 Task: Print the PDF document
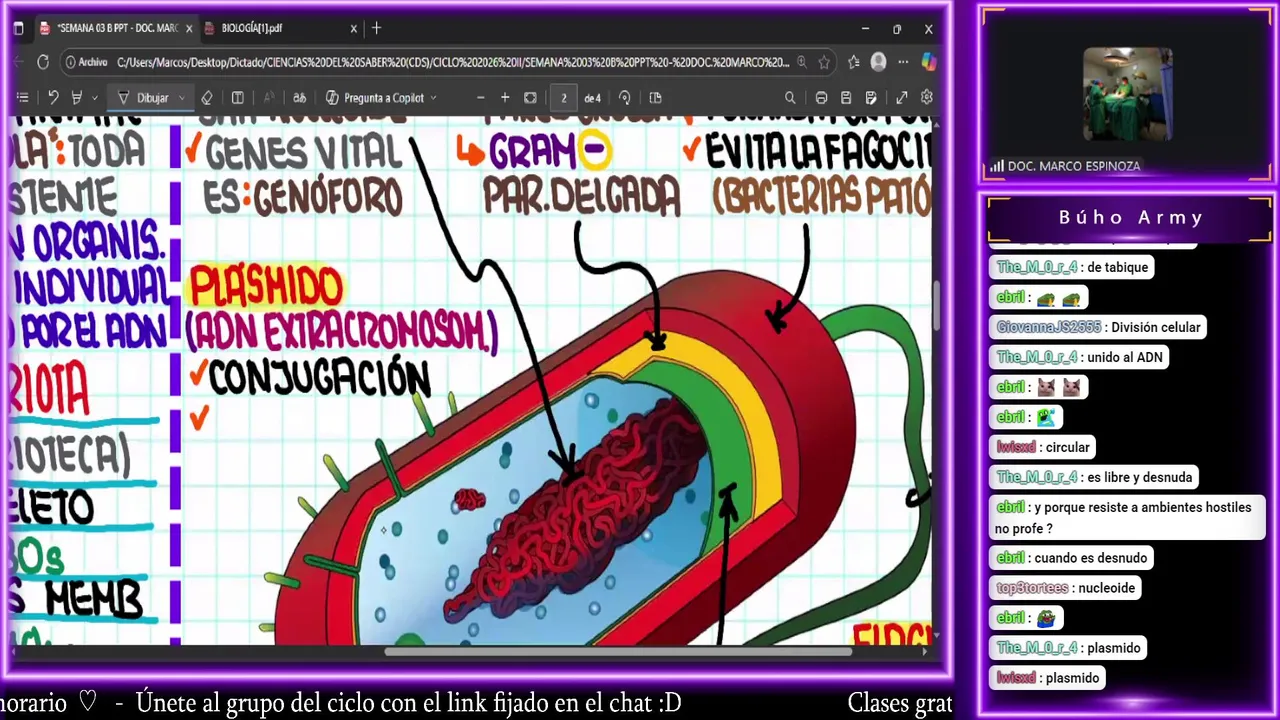click(821, 97)
